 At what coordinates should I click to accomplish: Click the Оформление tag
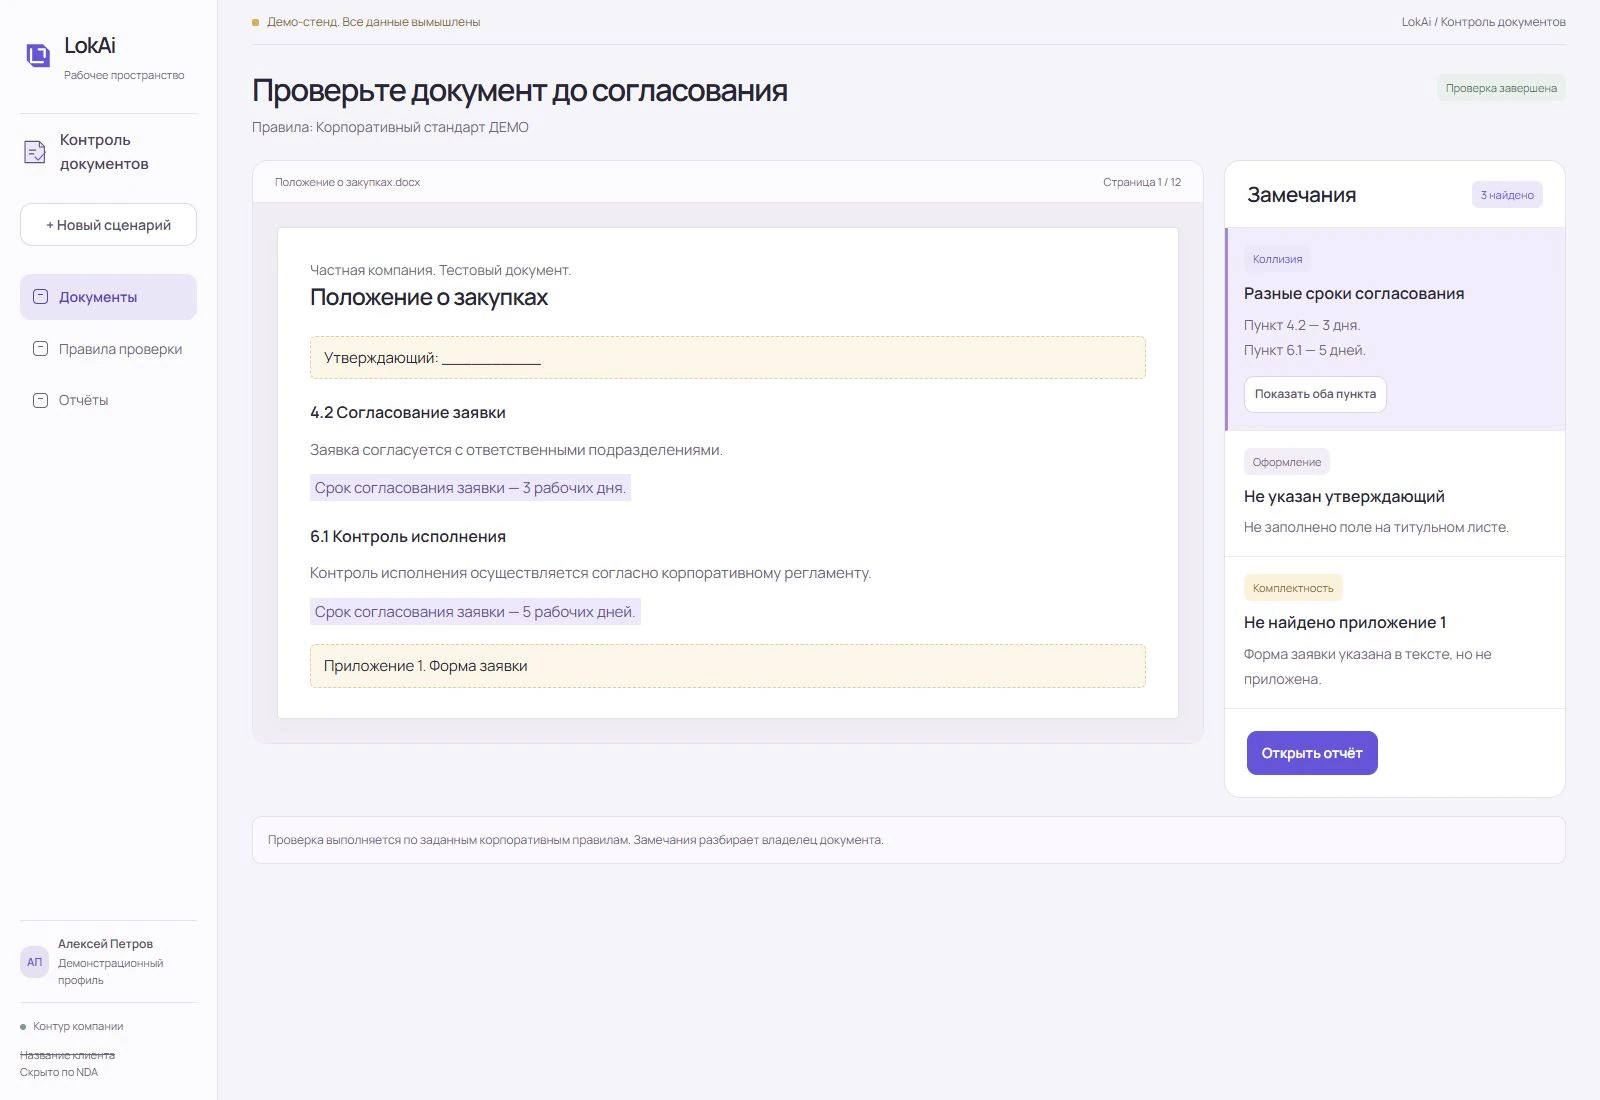[1287, 462]
